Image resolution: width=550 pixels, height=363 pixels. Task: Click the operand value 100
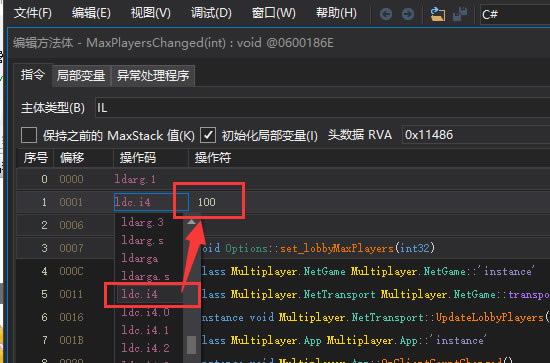[207, 202]
